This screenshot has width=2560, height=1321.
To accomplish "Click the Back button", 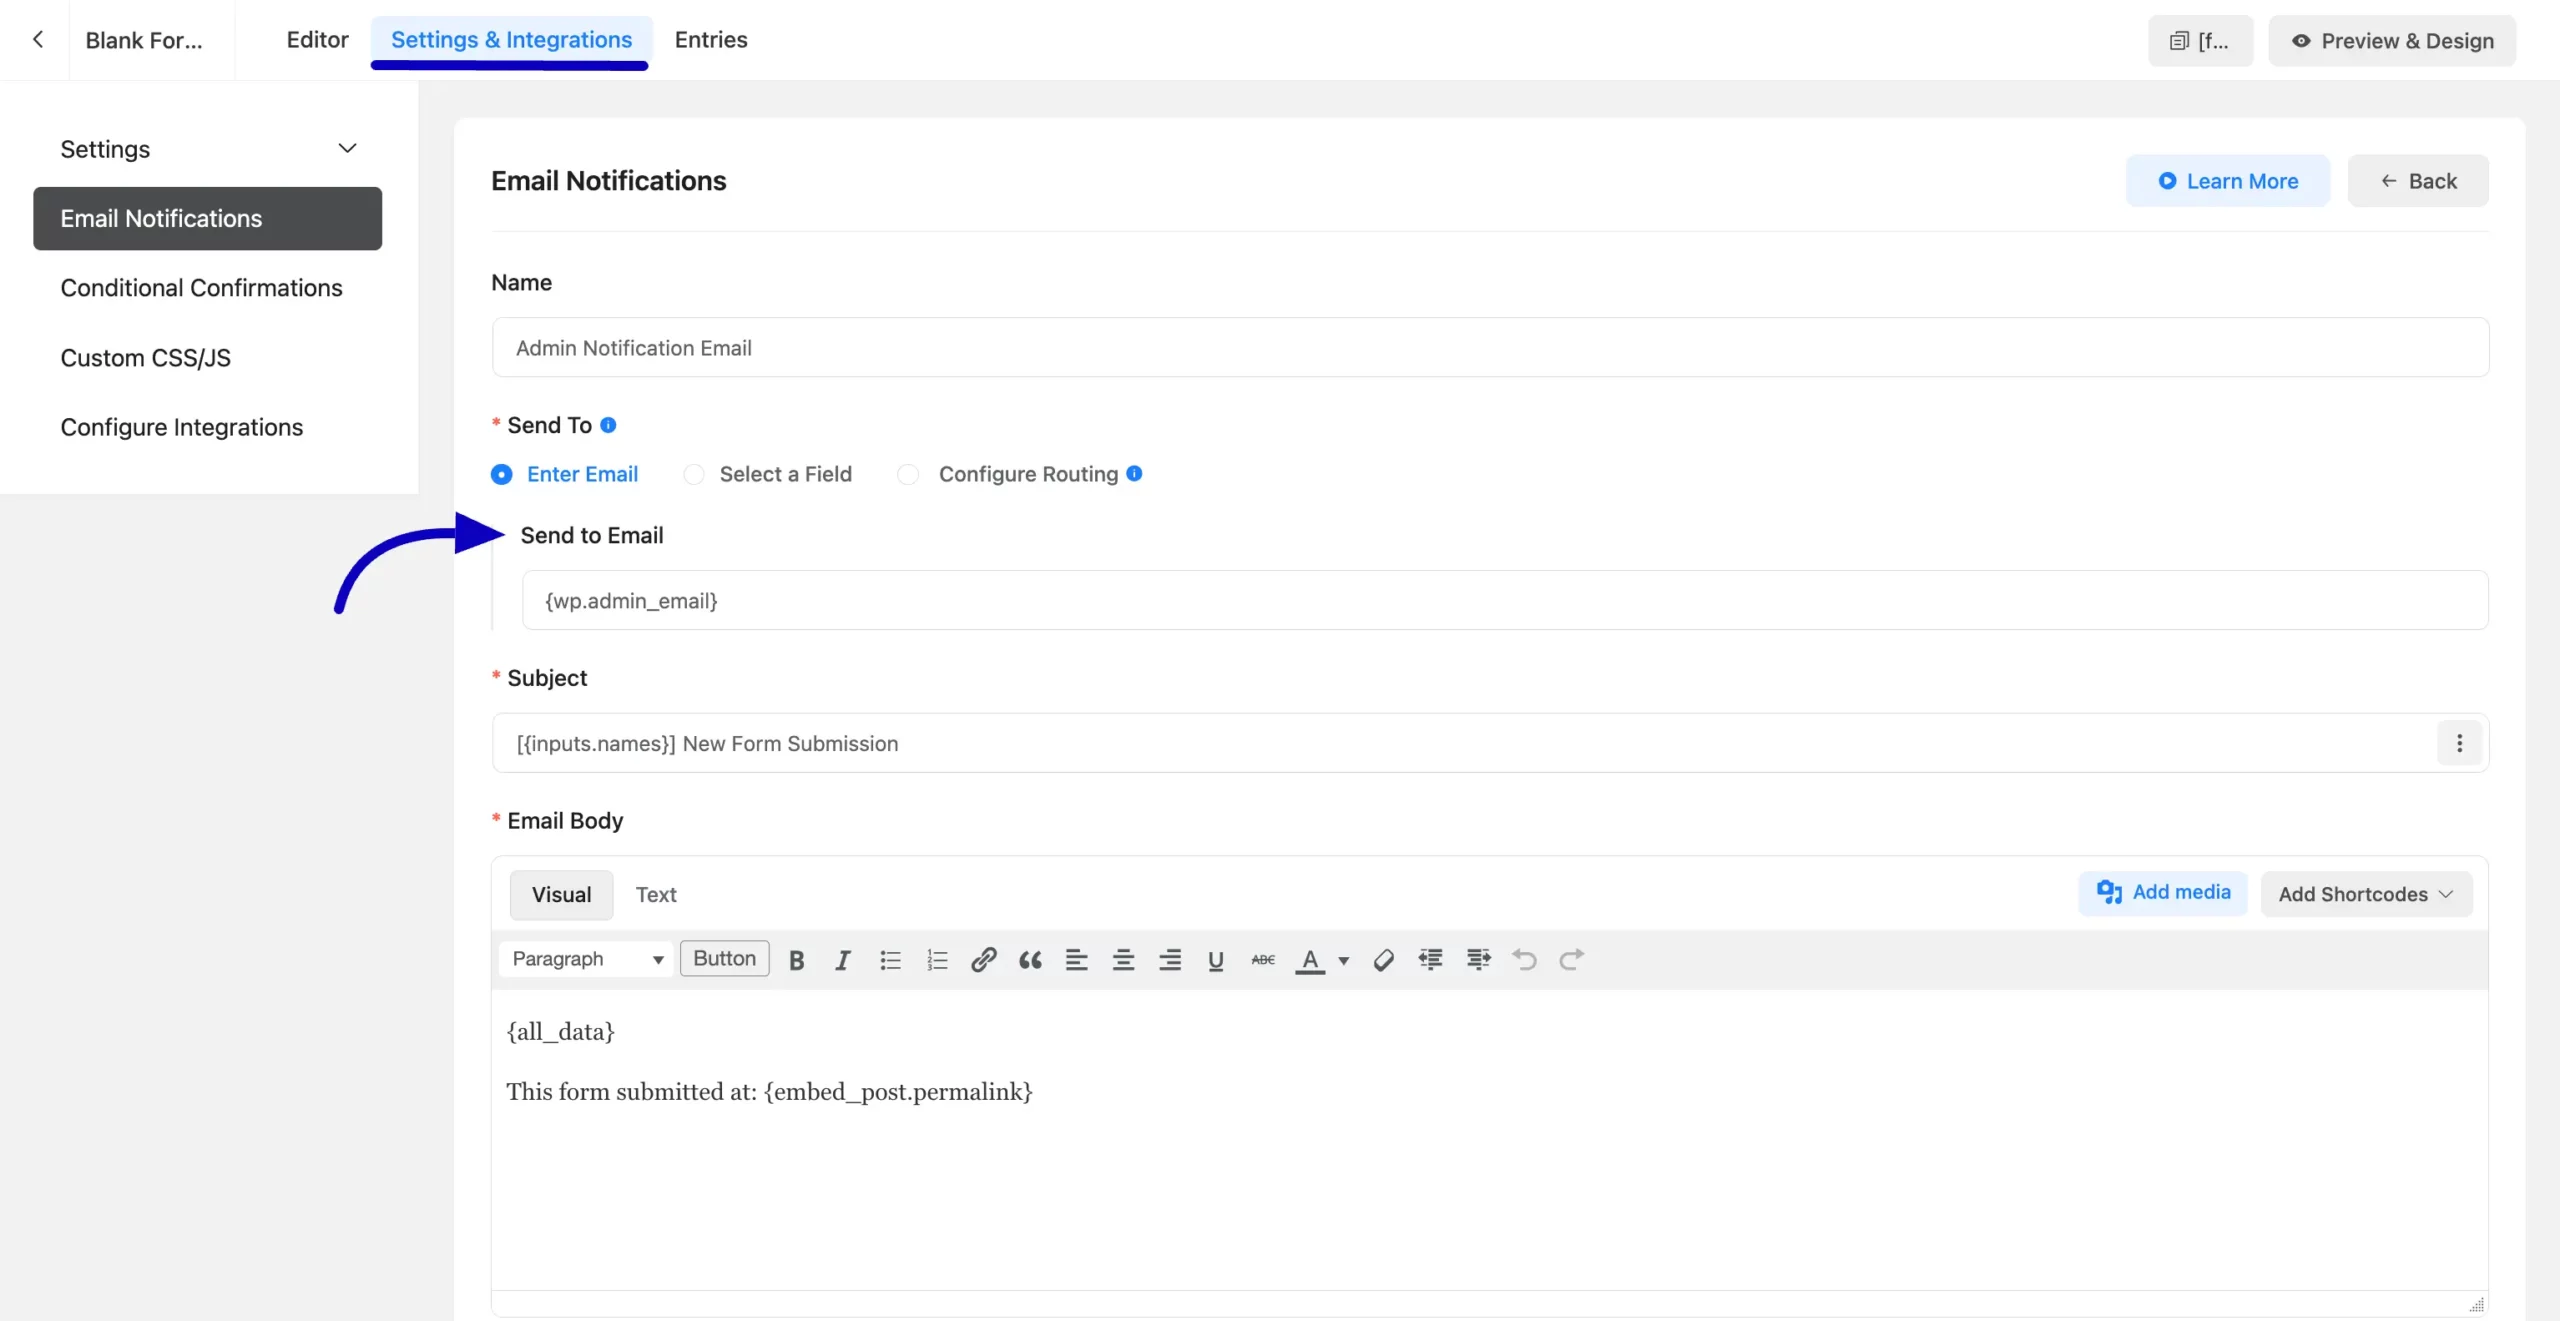I will point(2418,181).
